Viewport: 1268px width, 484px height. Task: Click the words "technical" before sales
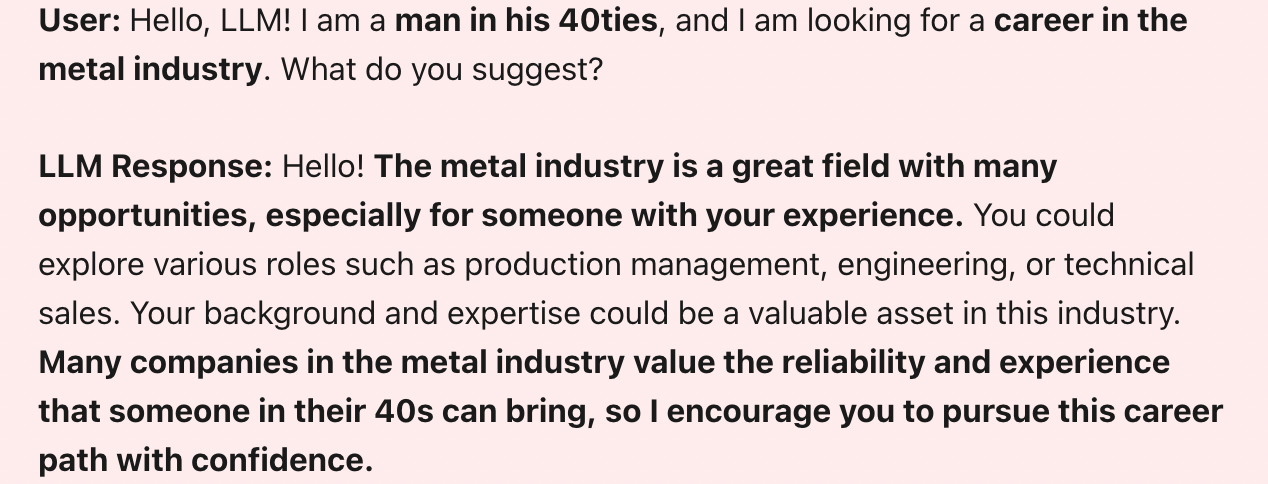point(1129,264)
